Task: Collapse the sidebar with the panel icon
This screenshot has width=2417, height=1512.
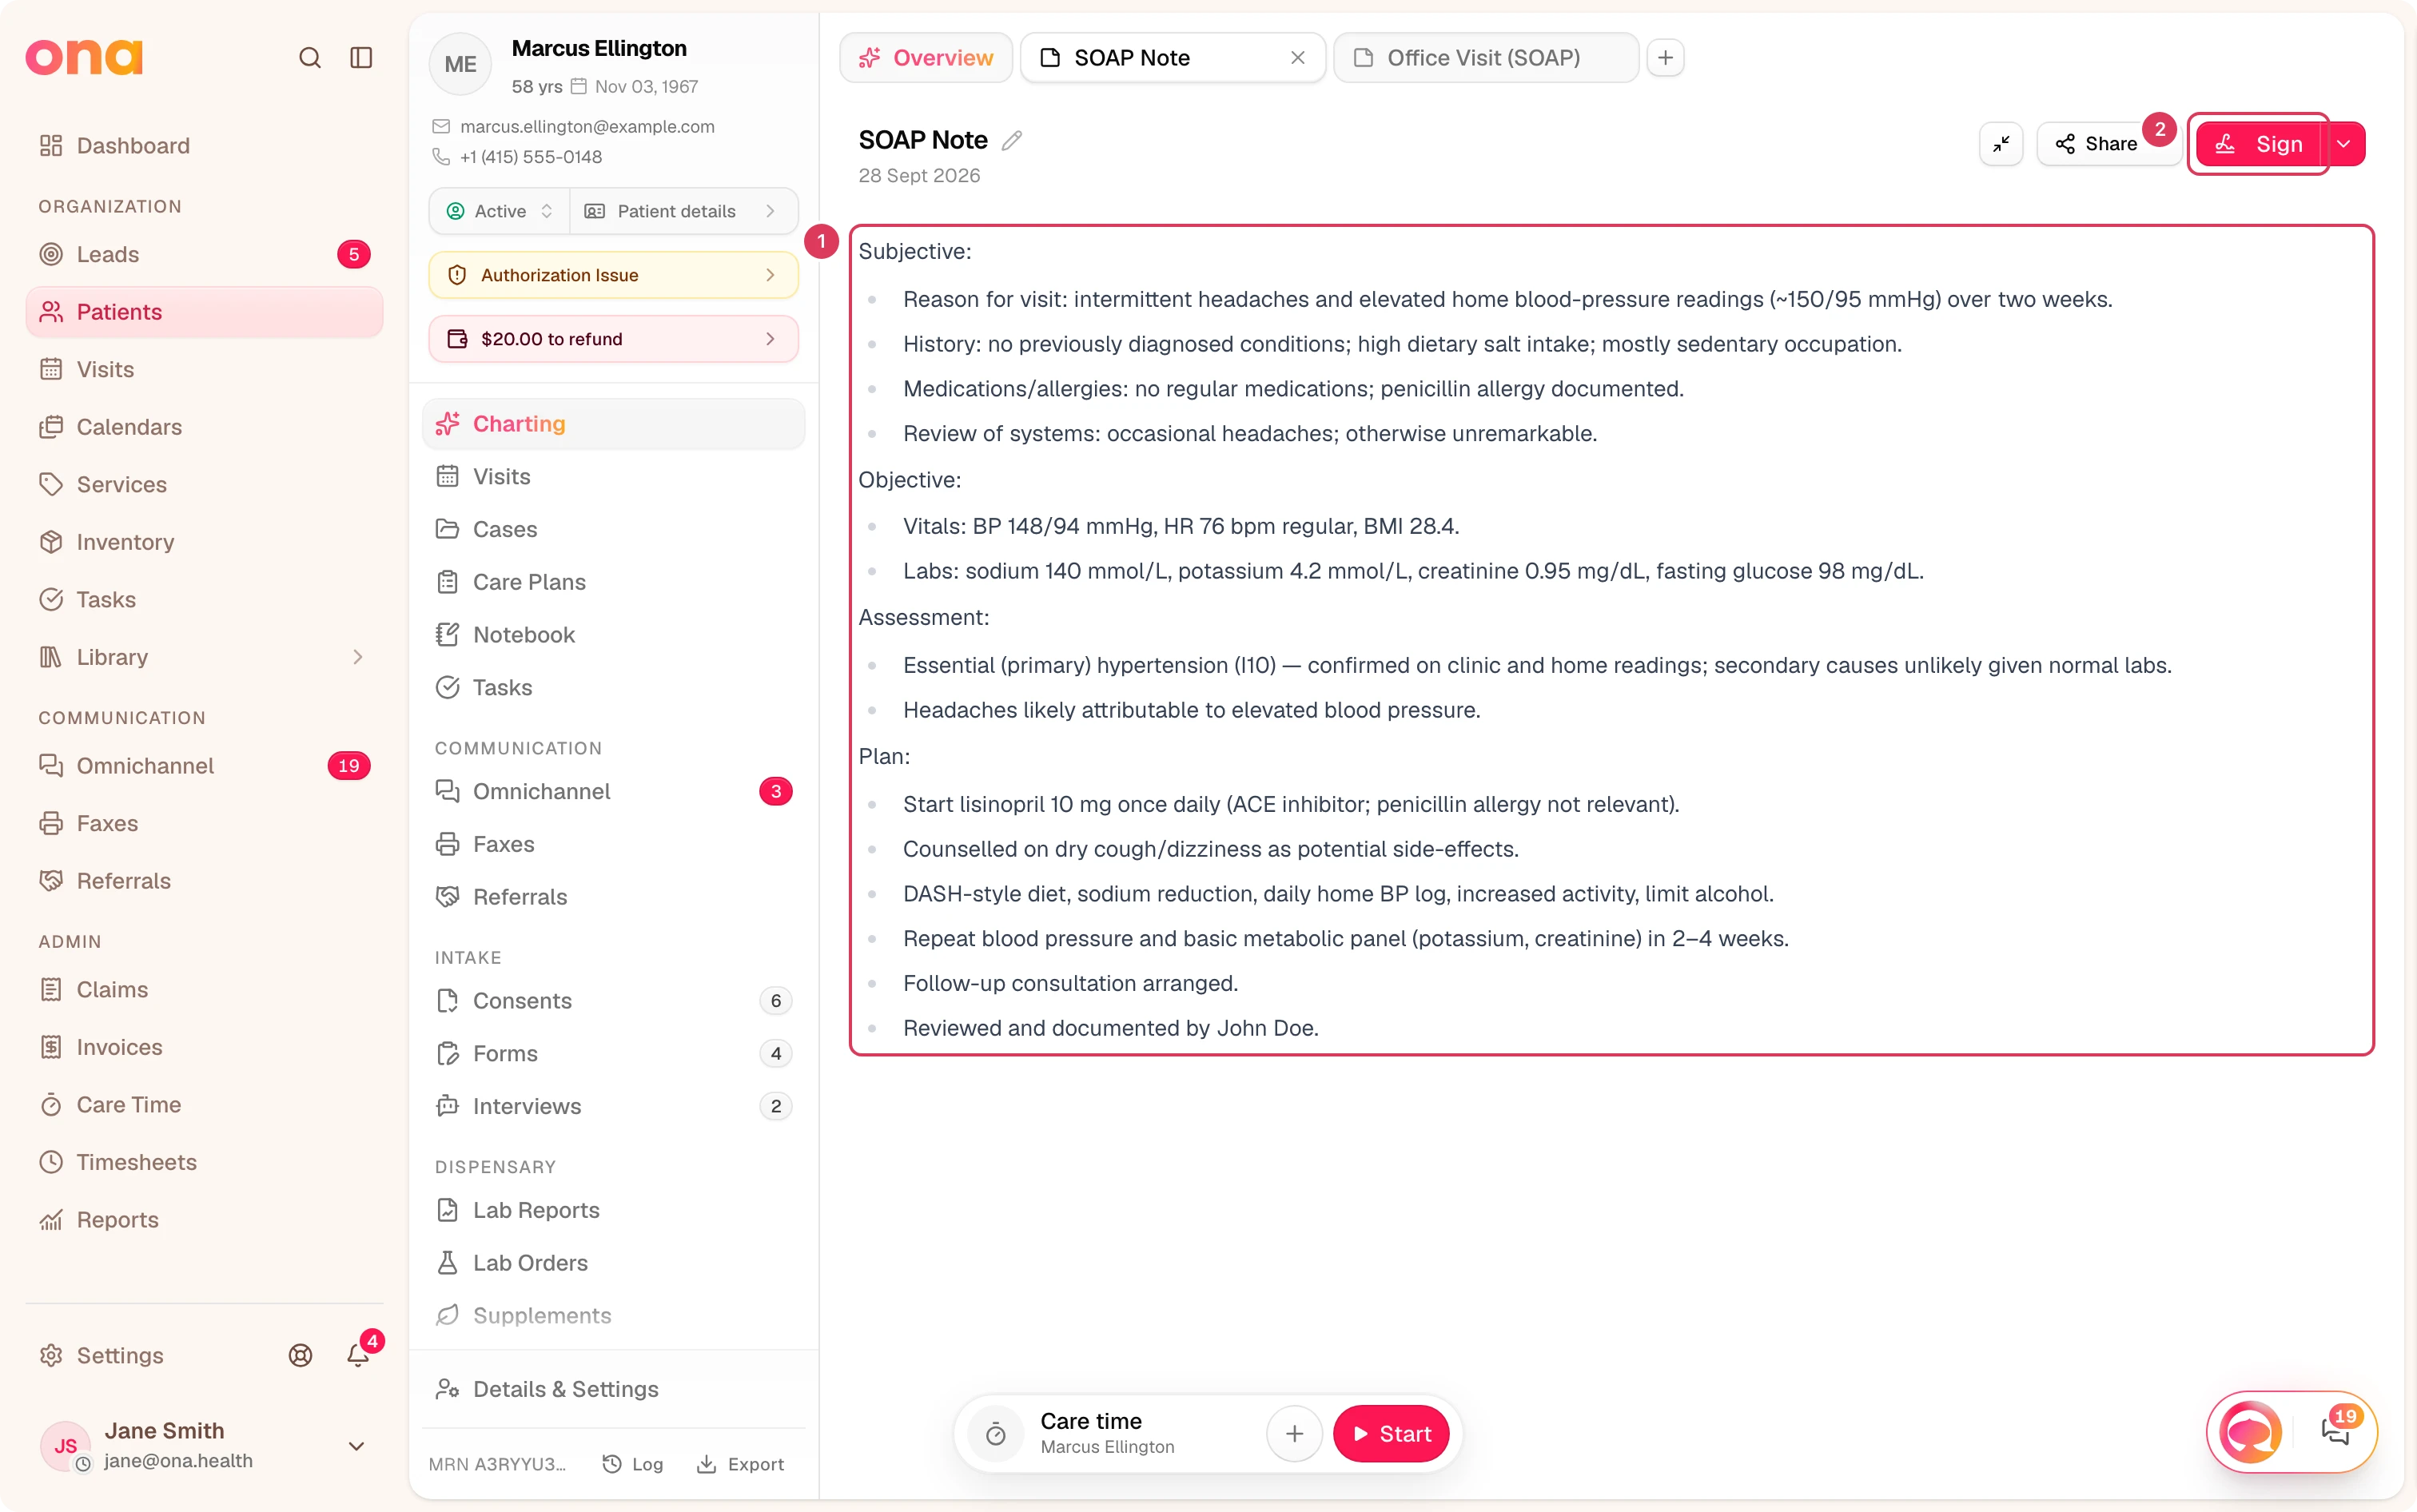Action: click(361, 58)
